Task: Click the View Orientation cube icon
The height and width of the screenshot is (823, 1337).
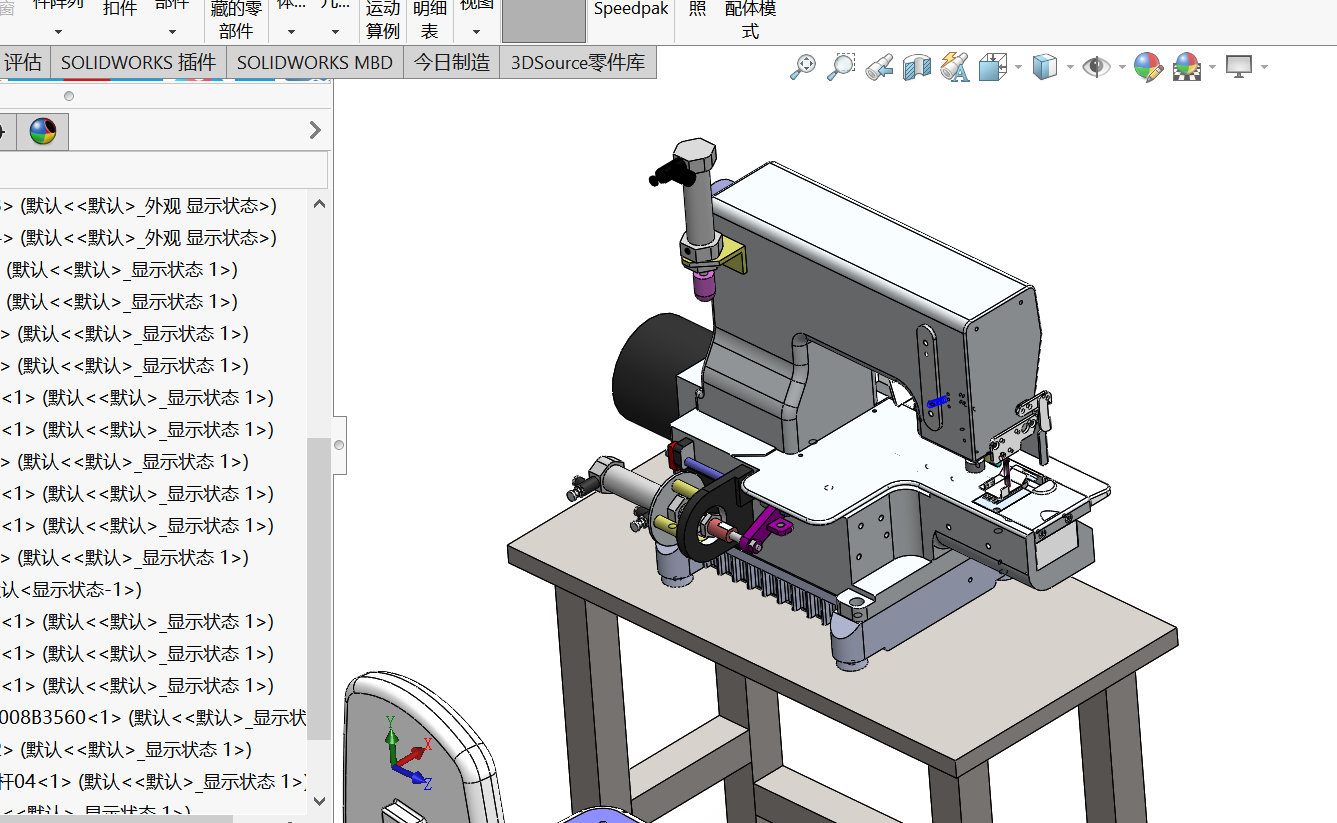Action: coord(993,67)
